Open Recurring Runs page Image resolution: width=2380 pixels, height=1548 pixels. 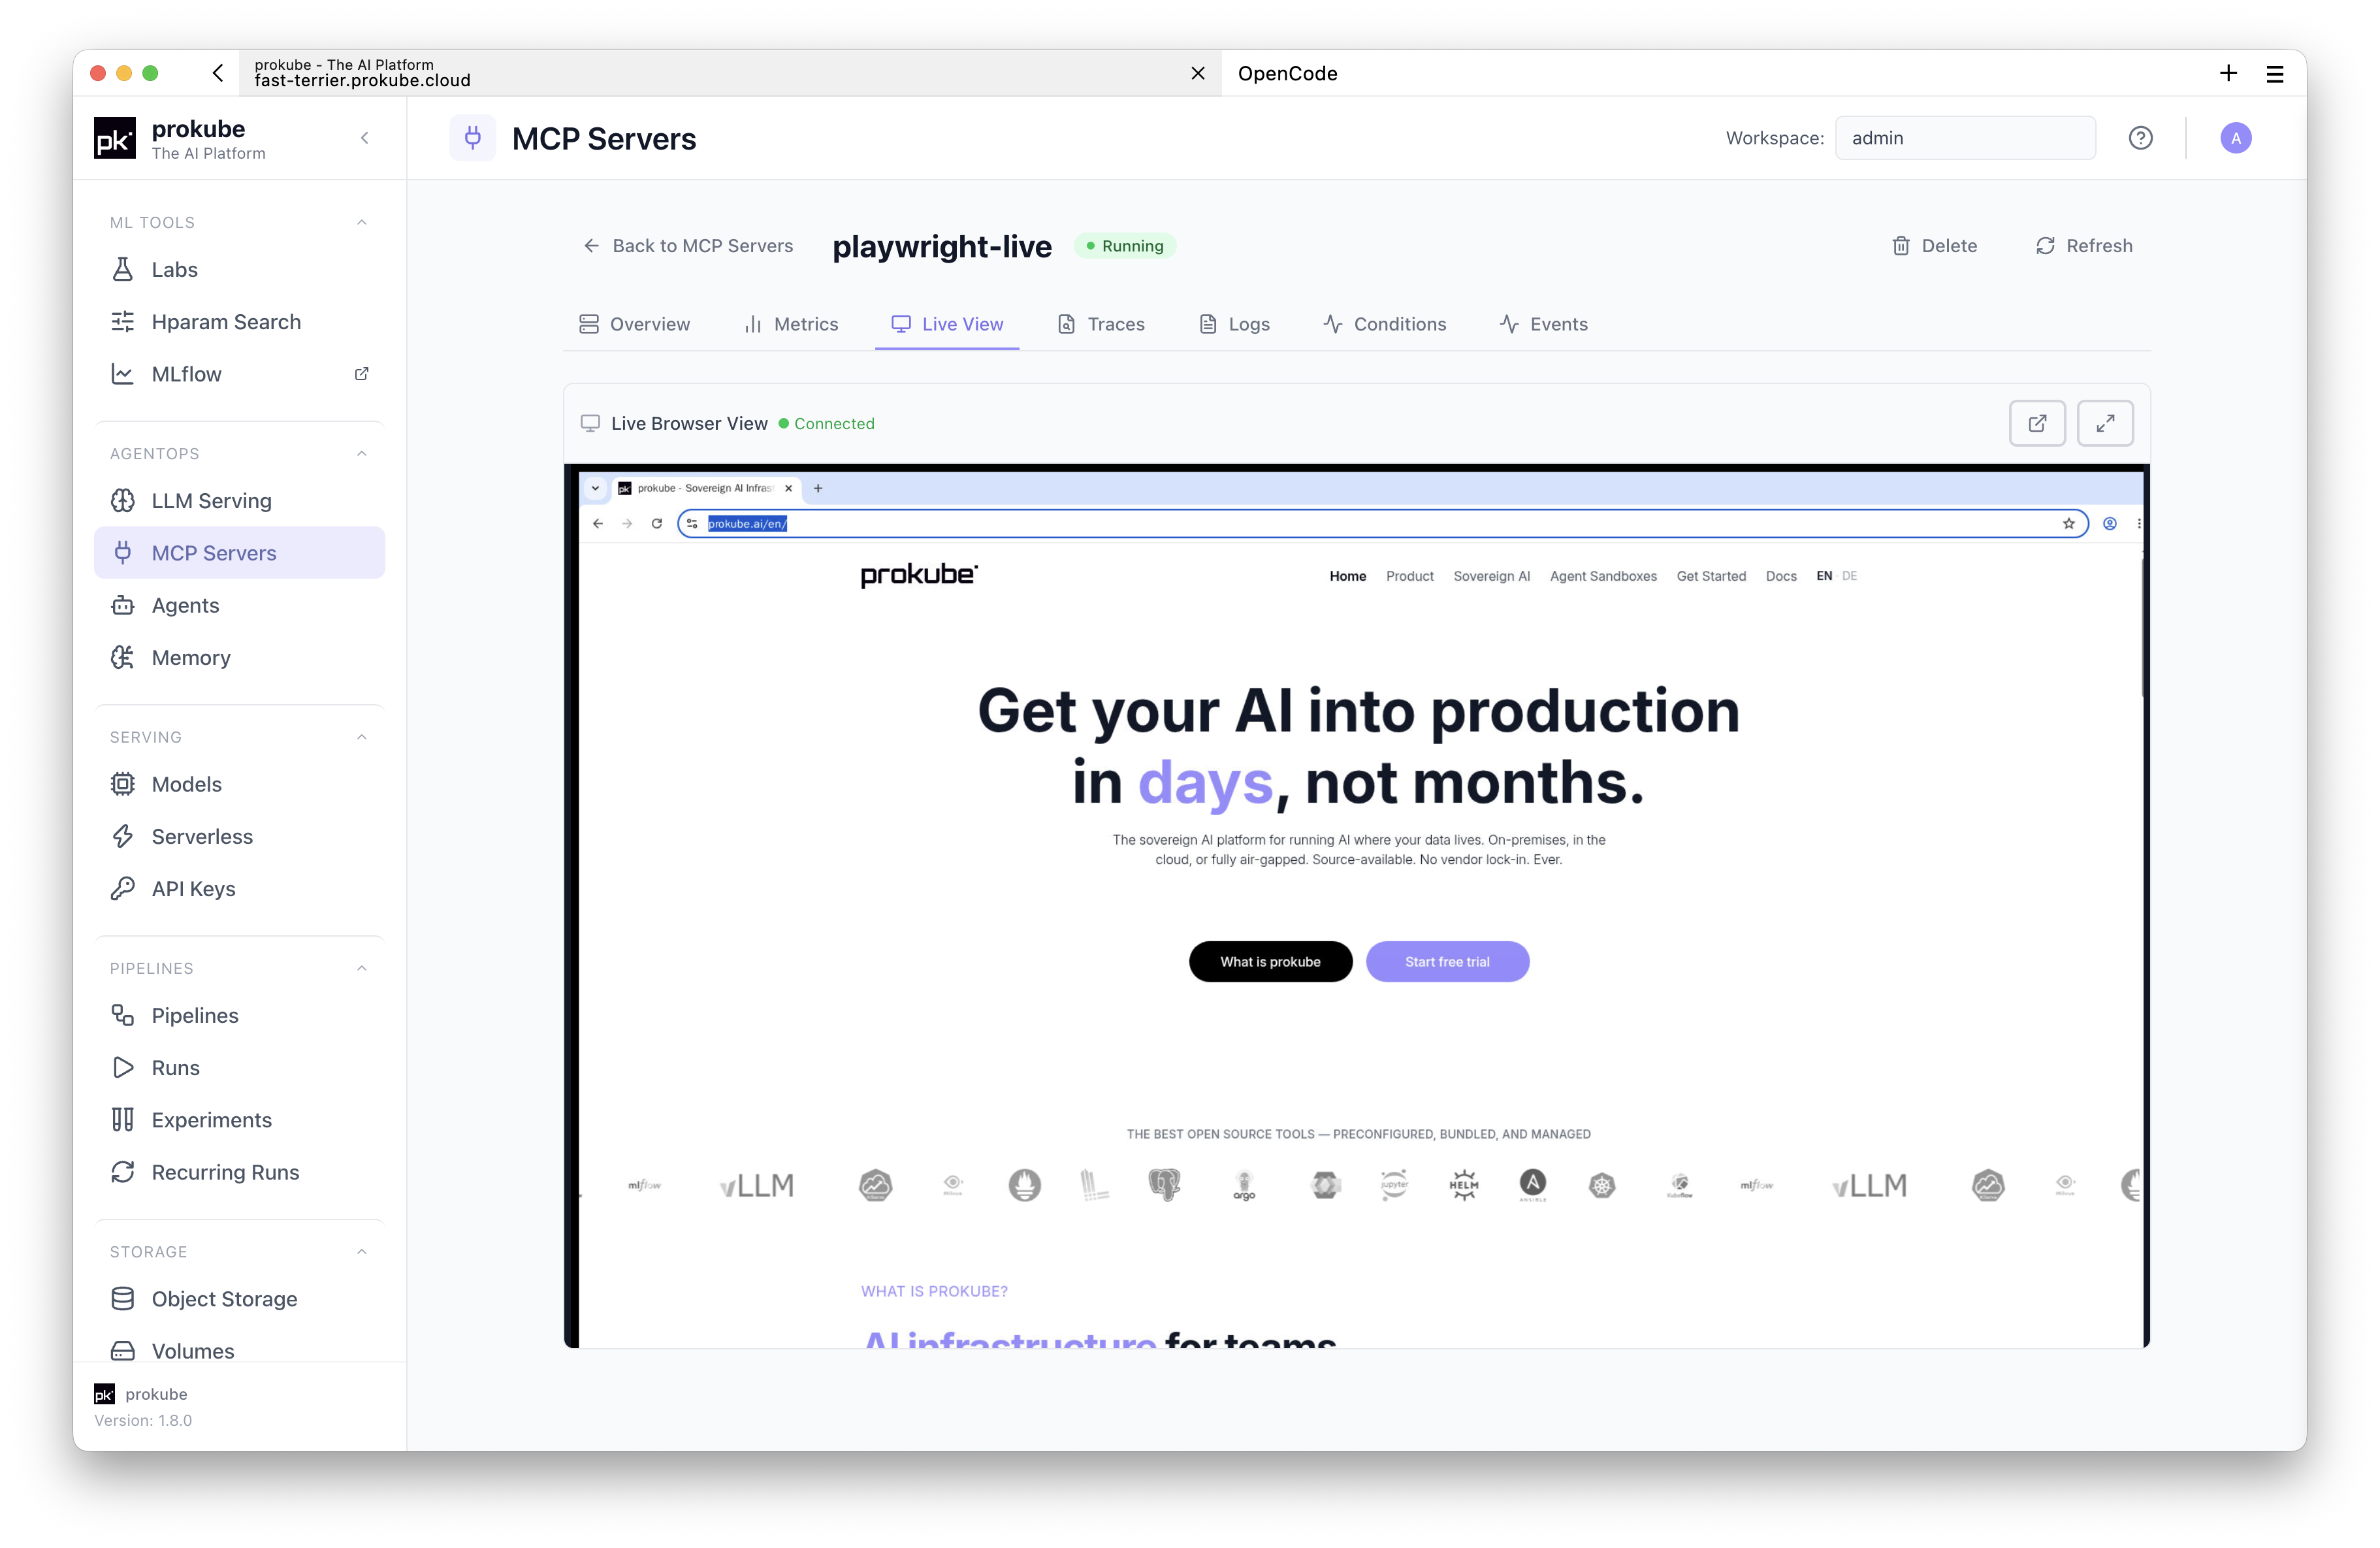click(x=239, y=1172)
